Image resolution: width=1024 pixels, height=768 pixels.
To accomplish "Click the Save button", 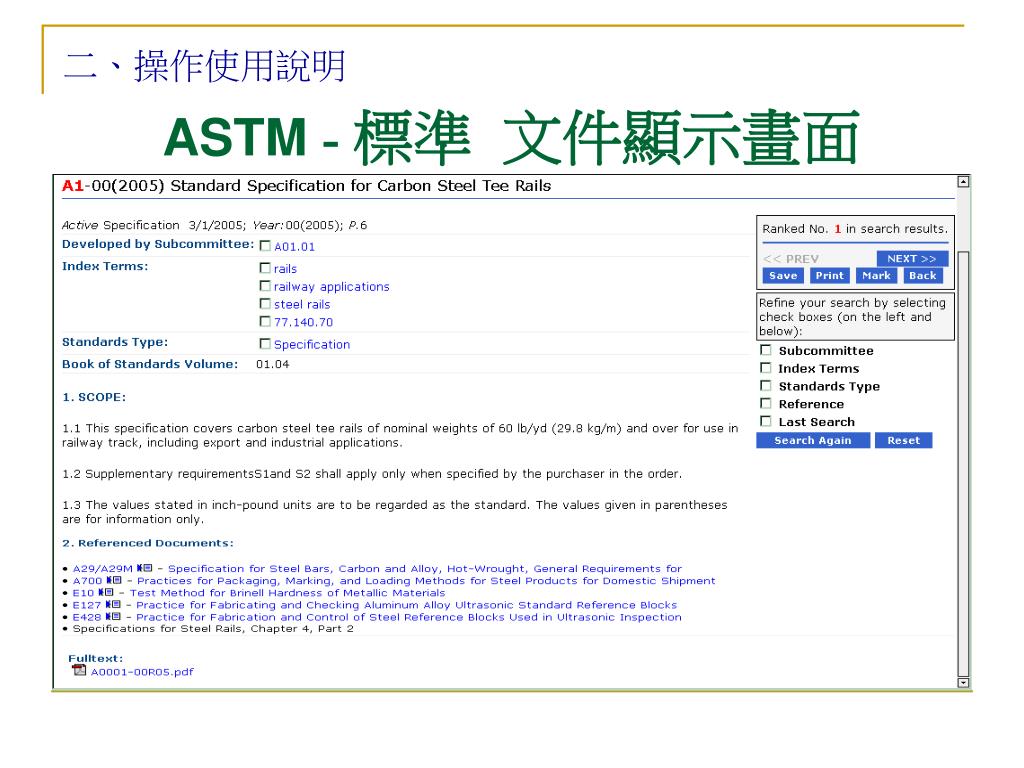I will pyautogui.click(x=783, y=276).
